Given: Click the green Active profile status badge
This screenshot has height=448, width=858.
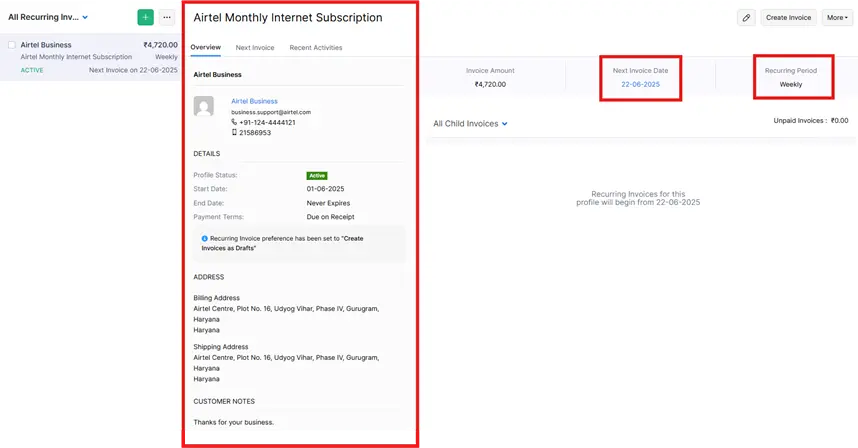Looking at the screenshot, I should (317, 176).
